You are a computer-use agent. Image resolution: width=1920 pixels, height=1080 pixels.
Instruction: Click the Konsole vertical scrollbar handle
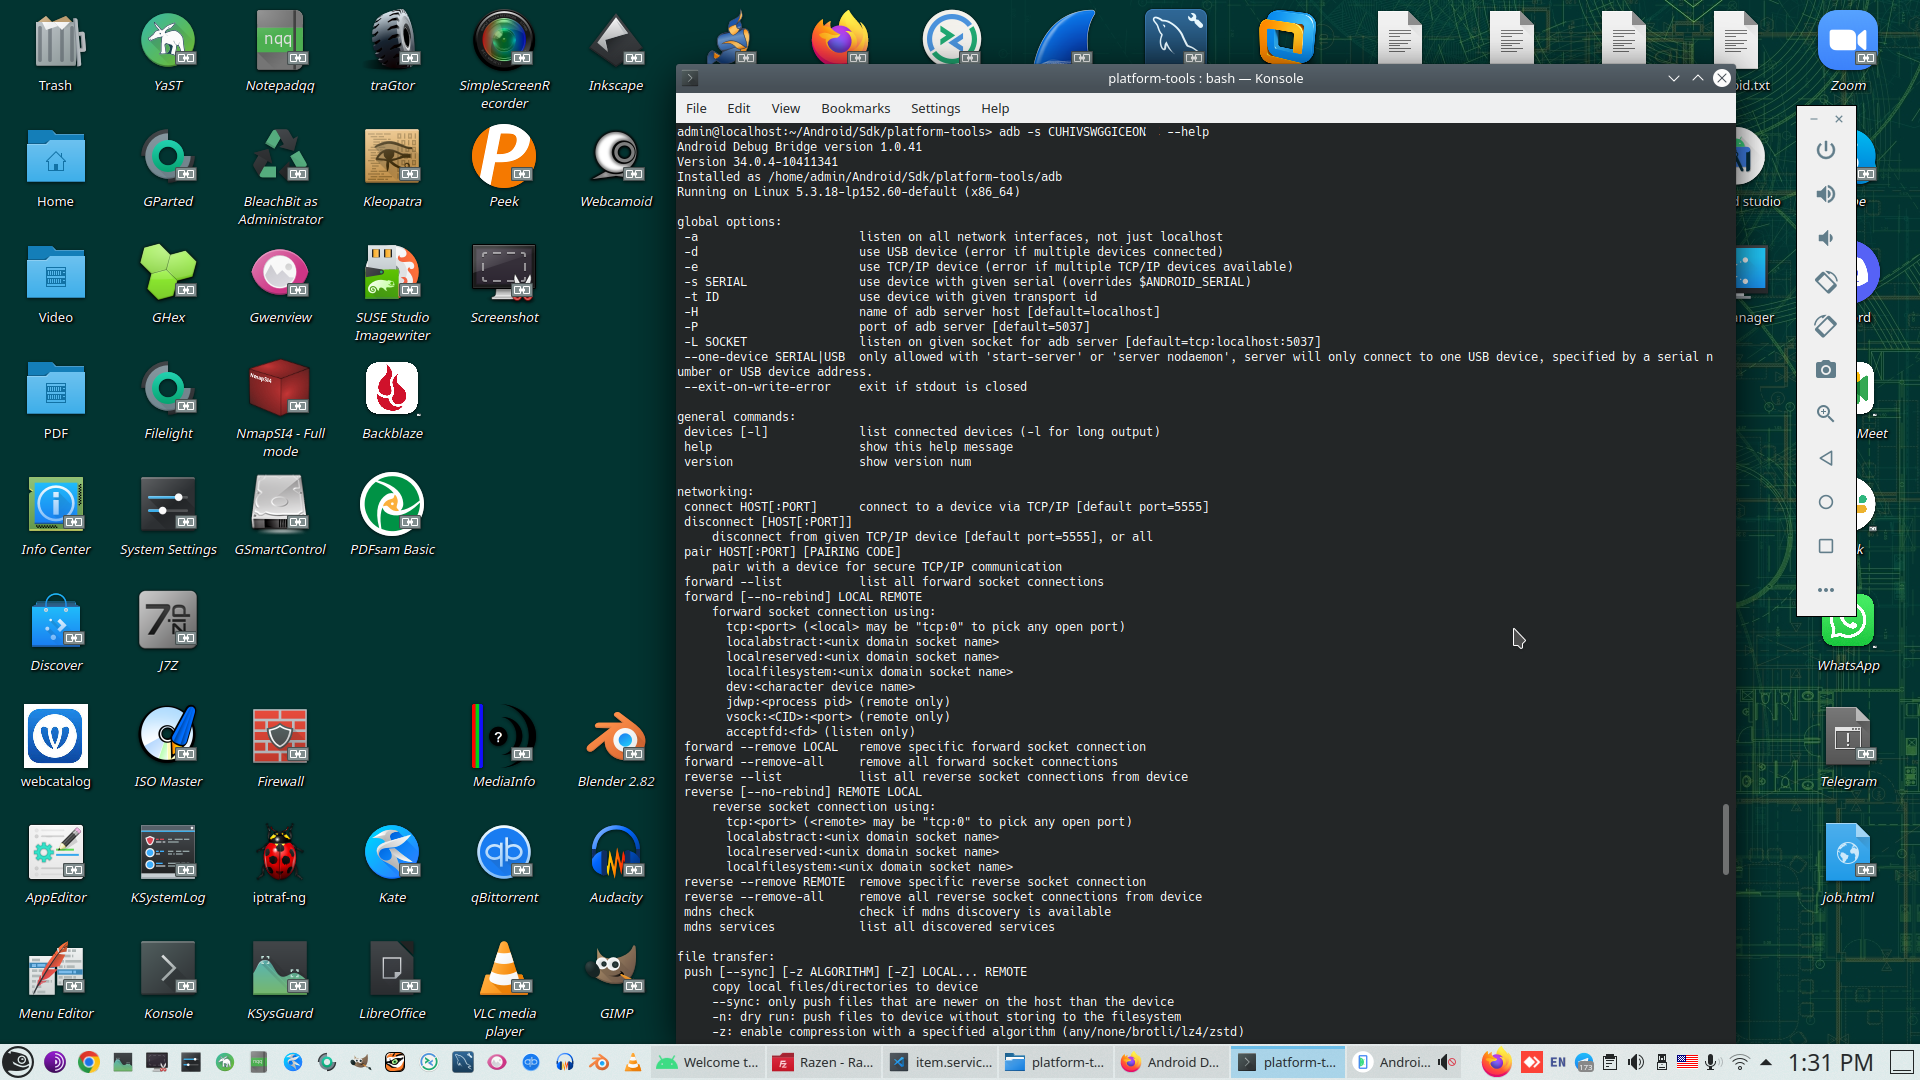(x=1725, y=838)
